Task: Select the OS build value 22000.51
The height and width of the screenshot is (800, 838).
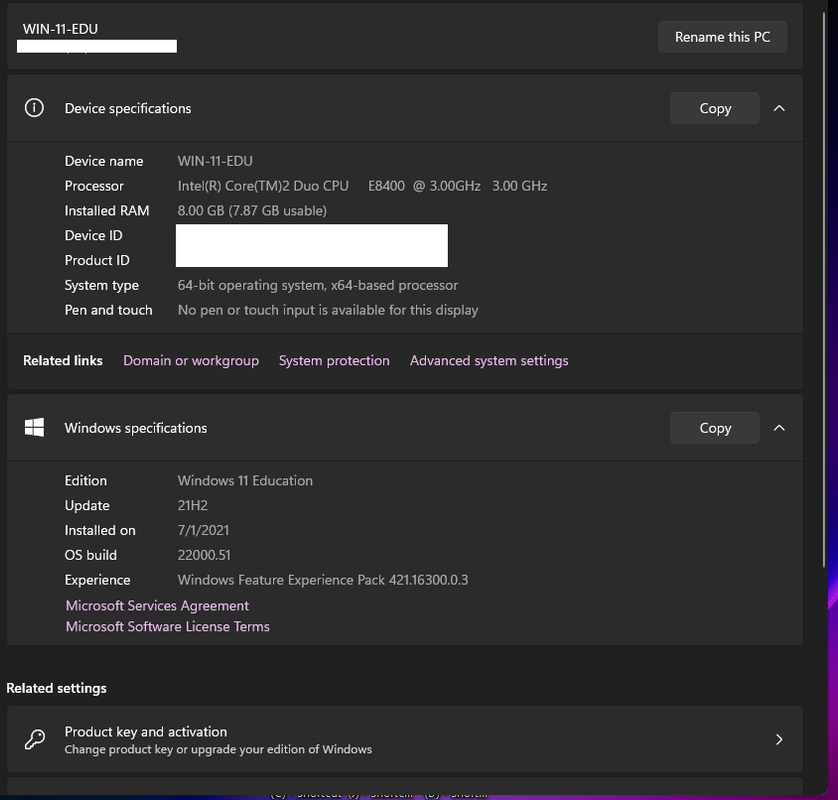Action: 204,555
